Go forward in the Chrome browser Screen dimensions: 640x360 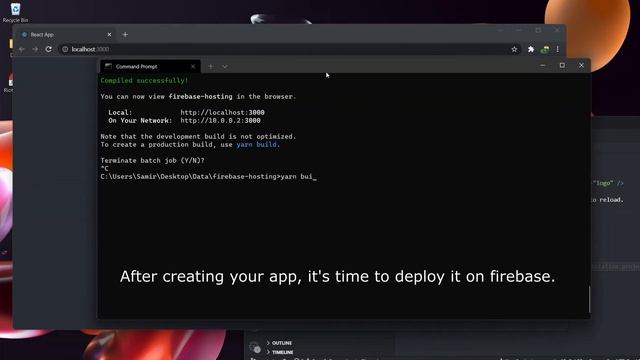35,49
